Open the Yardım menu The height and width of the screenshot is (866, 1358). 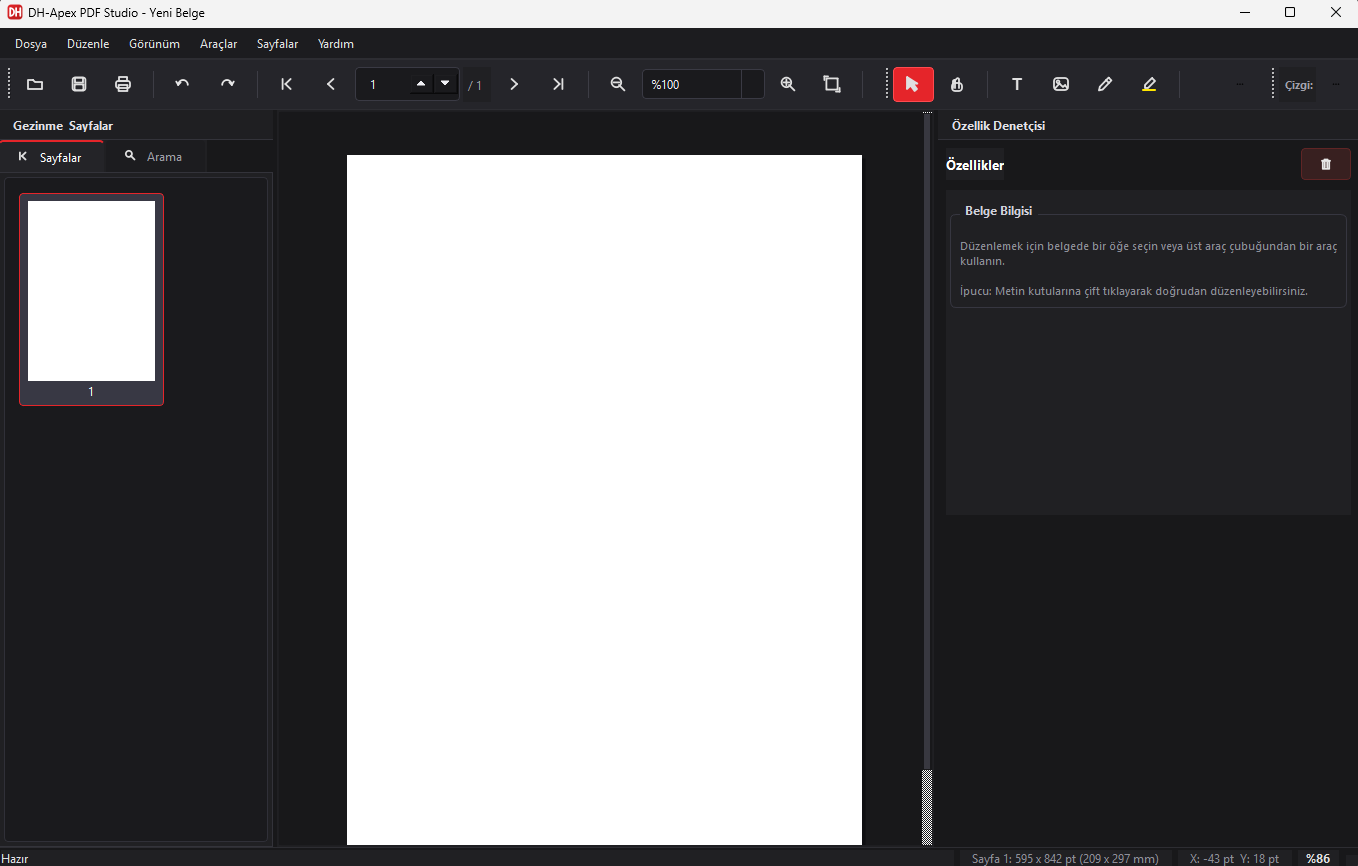tap(336, 44)
